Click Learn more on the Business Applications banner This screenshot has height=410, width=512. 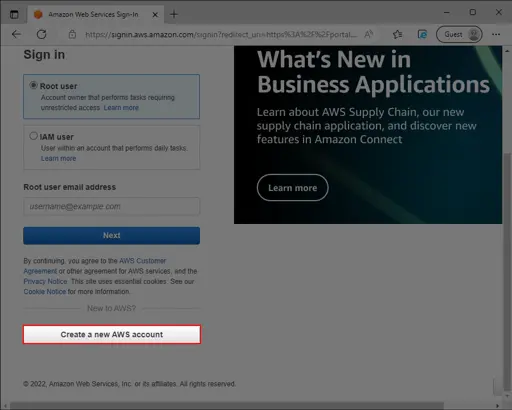click(x=292, y=188)
